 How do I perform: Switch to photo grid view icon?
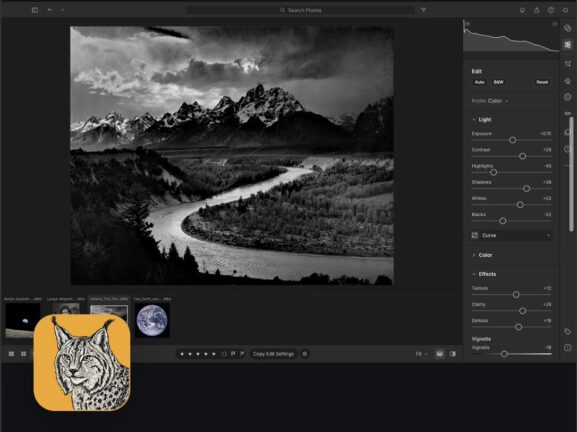(x=11, y=354)
